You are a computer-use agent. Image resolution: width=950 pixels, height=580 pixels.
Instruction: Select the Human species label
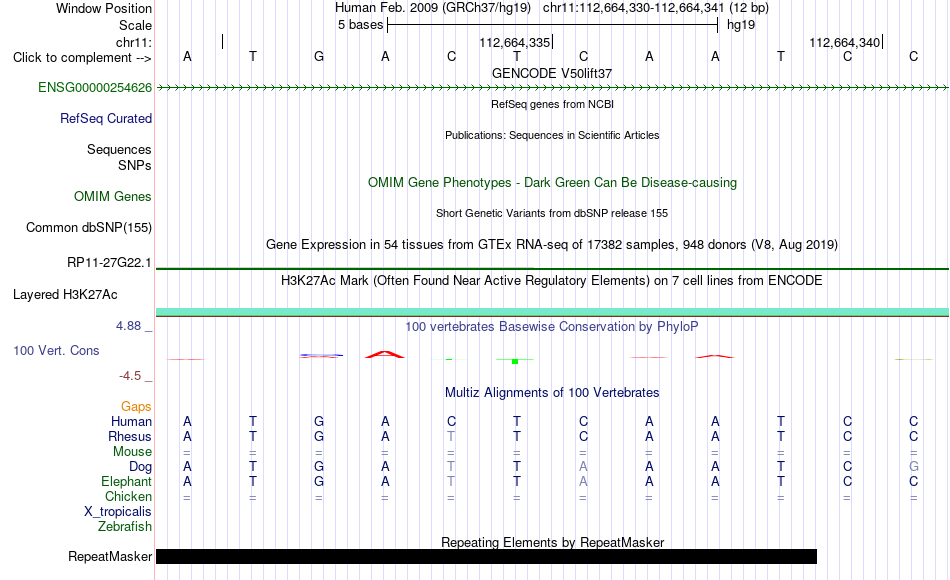click(x=131, y=421)
